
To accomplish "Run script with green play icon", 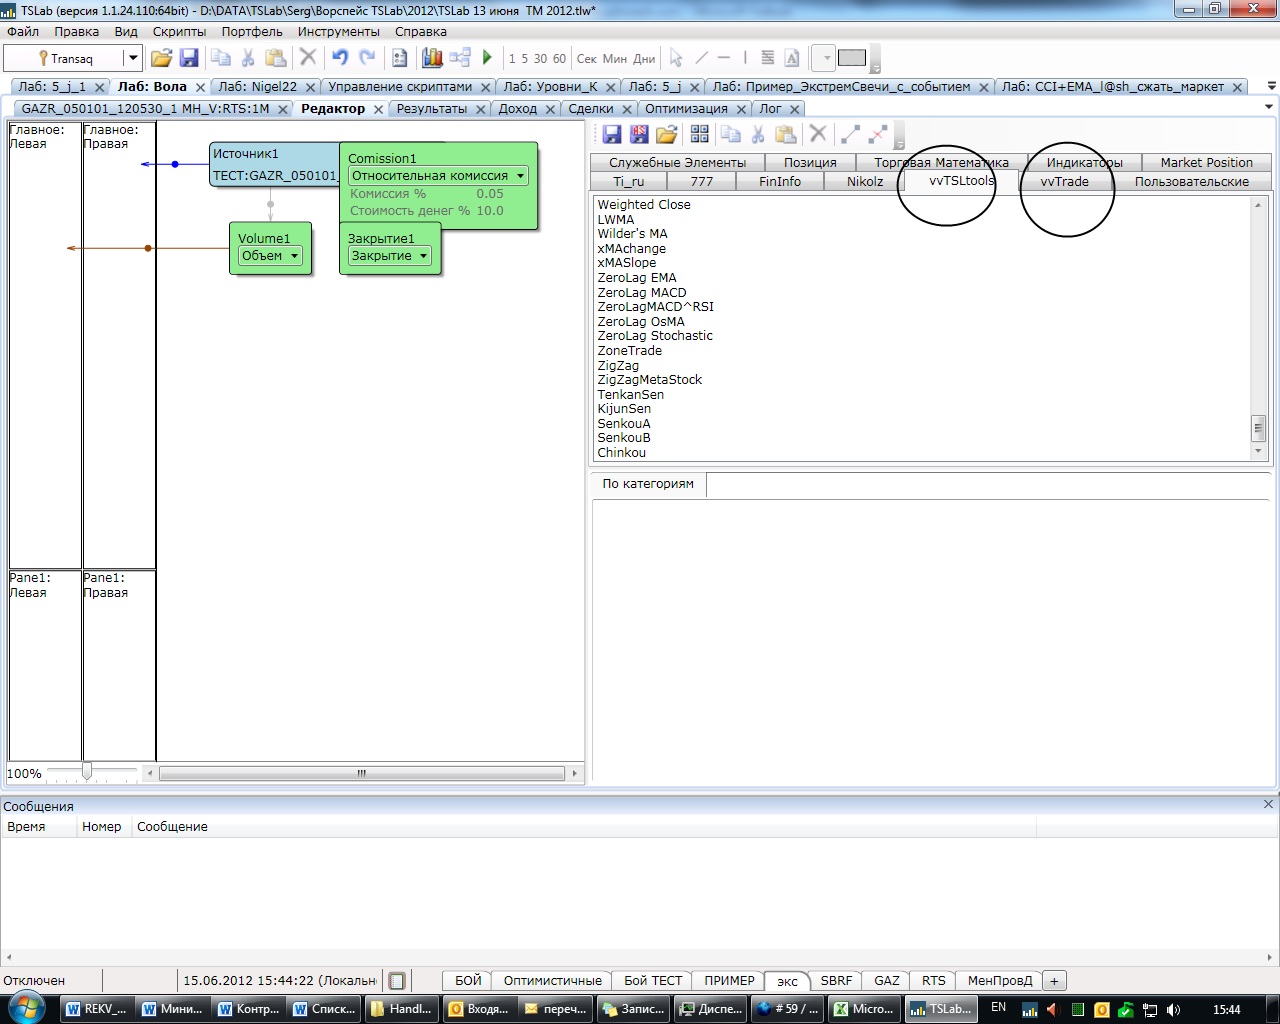I will pyautogui.click(x=487, y=58).
